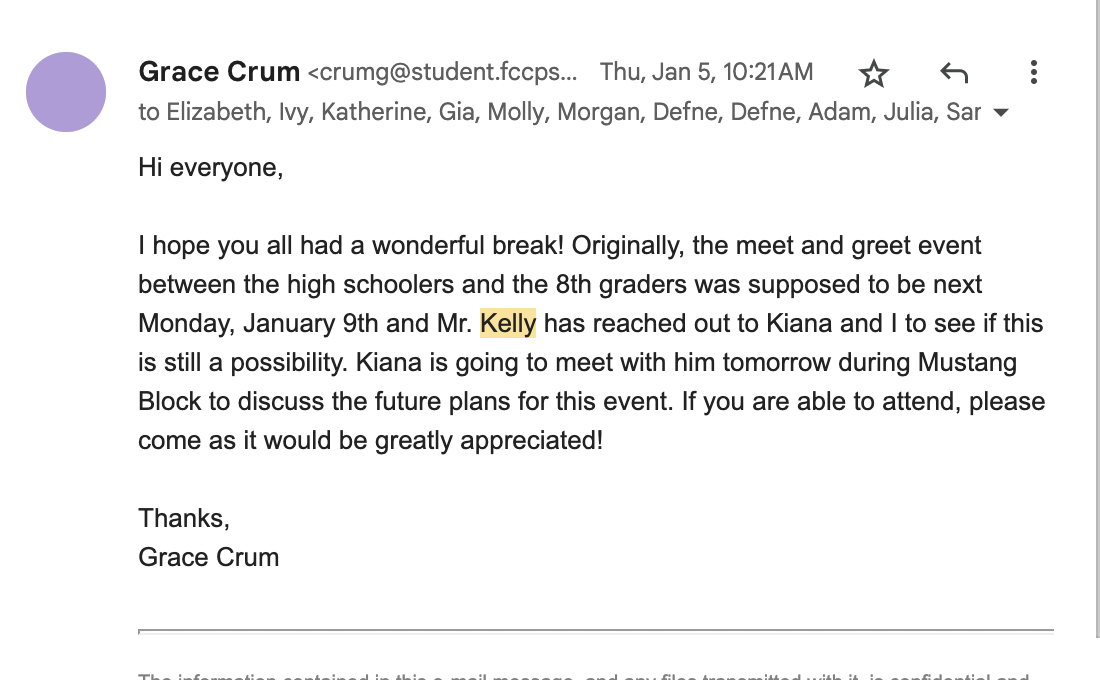Click the bold sender name in header
Image resolution: width=1100 pixels, height=680 pixels.
click(x=219, y=72)
